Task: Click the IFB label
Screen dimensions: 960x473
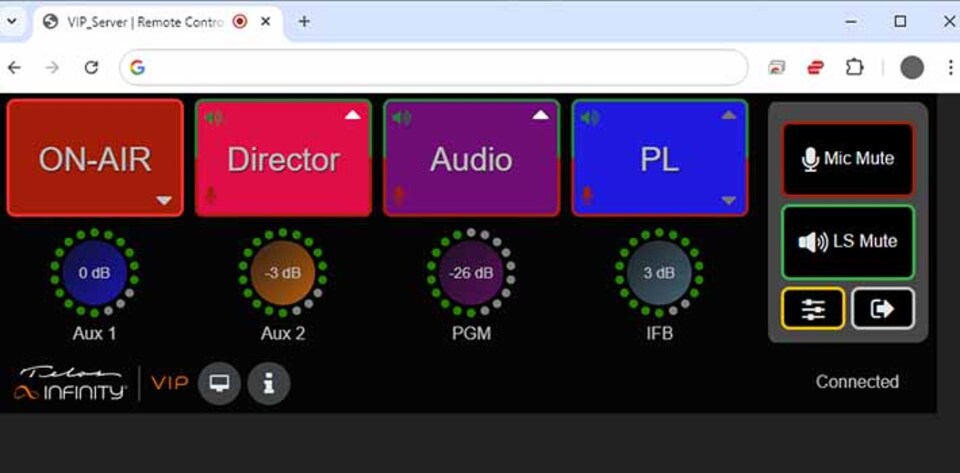Action: [x=659, y=333]
